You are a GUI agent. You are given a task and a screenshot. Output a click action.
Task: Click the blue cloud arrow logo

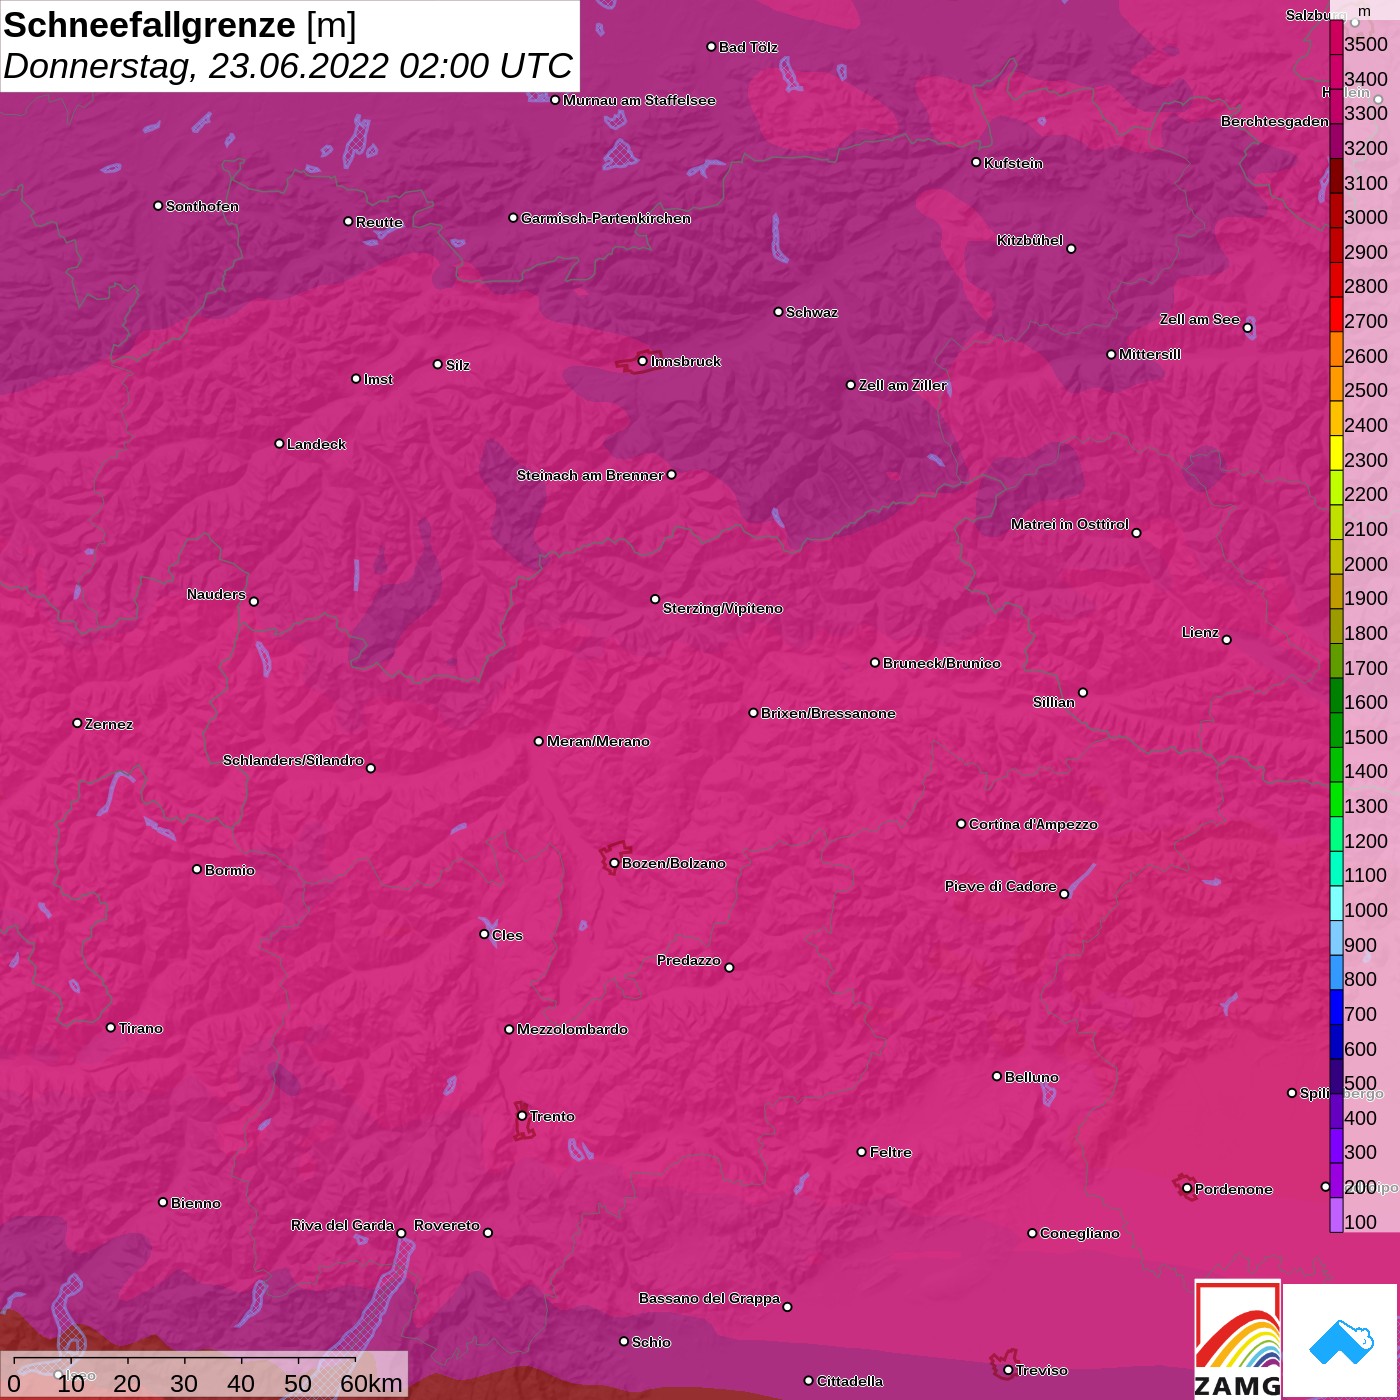(x=1340, y=1340)
